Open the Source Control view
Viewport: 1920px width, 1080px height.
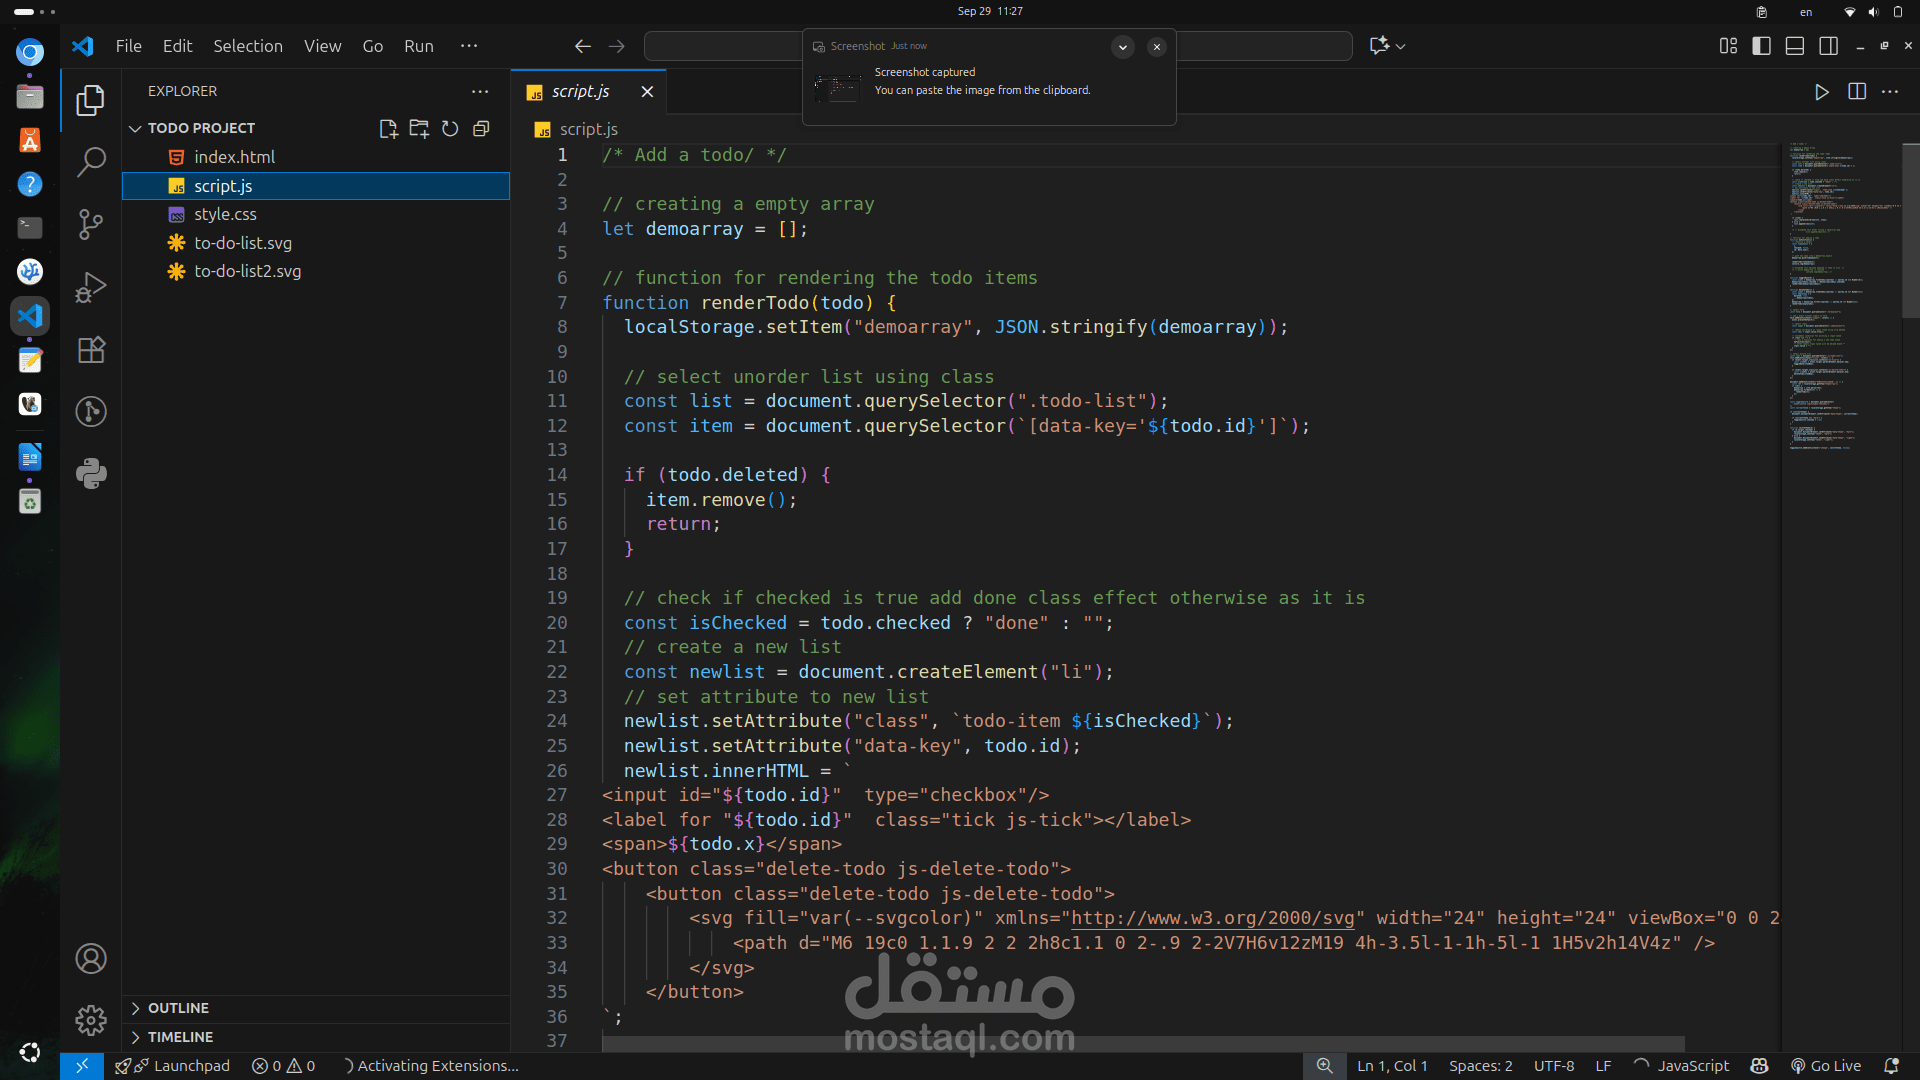pyautogui.click(x=91, y=224)
